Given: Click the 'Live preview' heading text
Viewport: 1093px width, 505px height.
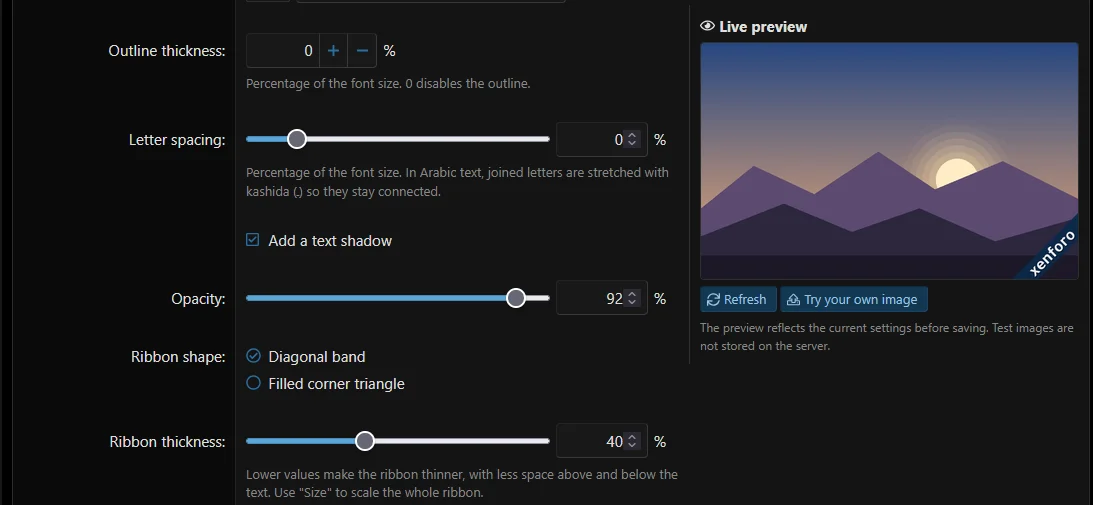Looking at the screenshot, I should click(x=763, y=27).
